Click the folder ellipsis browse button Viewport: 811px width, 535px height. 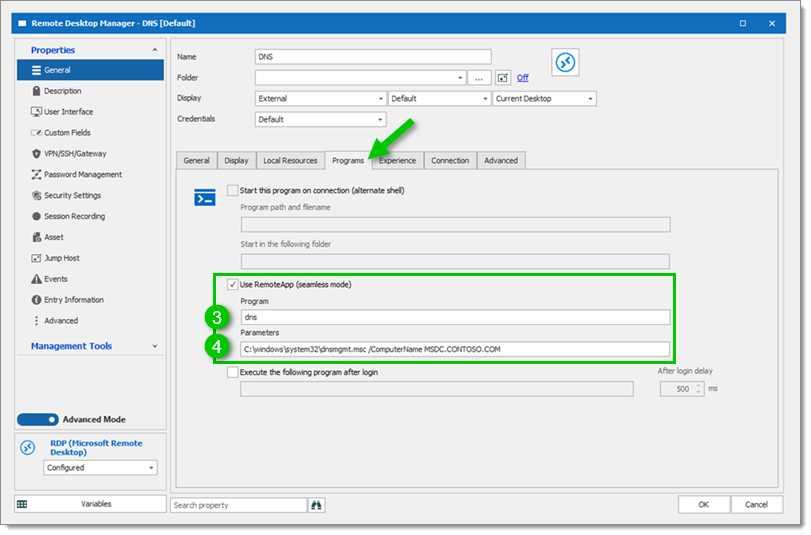pyautogui.click(x=479, y=78)
